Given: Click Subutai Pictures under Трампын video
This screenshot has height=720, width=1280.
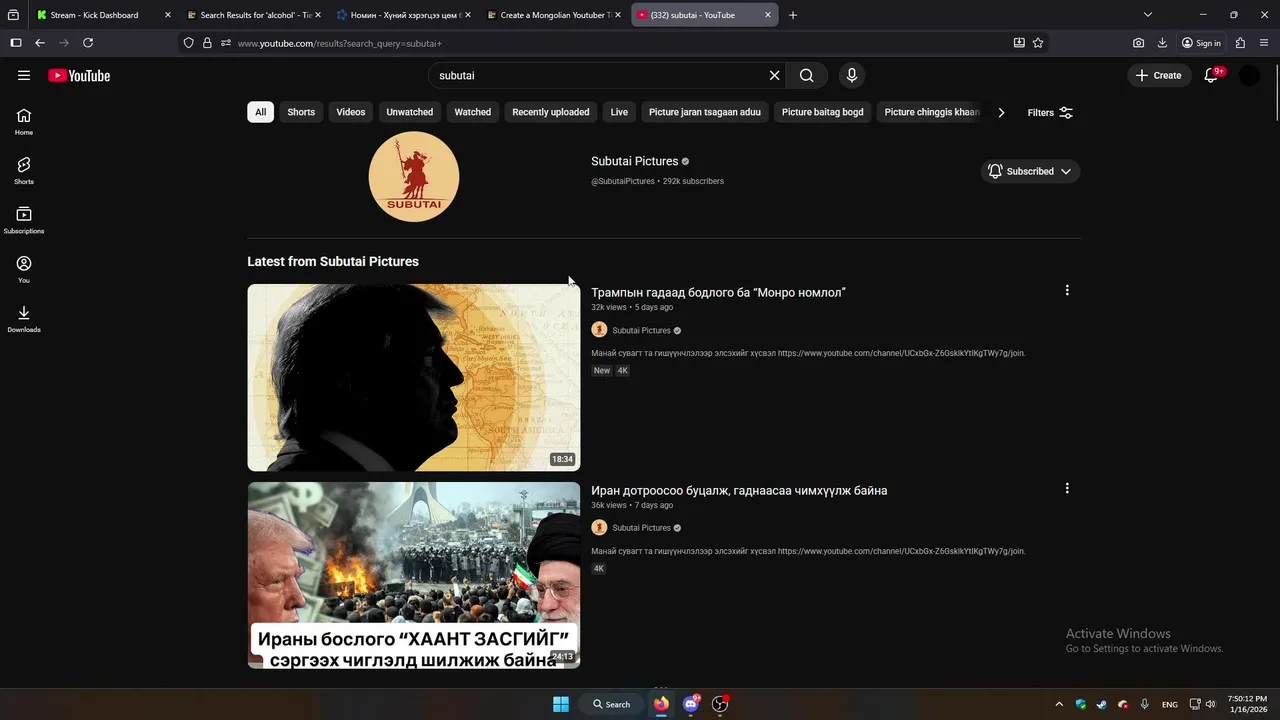Looking at the screenshot, I should tap(642, 331).
